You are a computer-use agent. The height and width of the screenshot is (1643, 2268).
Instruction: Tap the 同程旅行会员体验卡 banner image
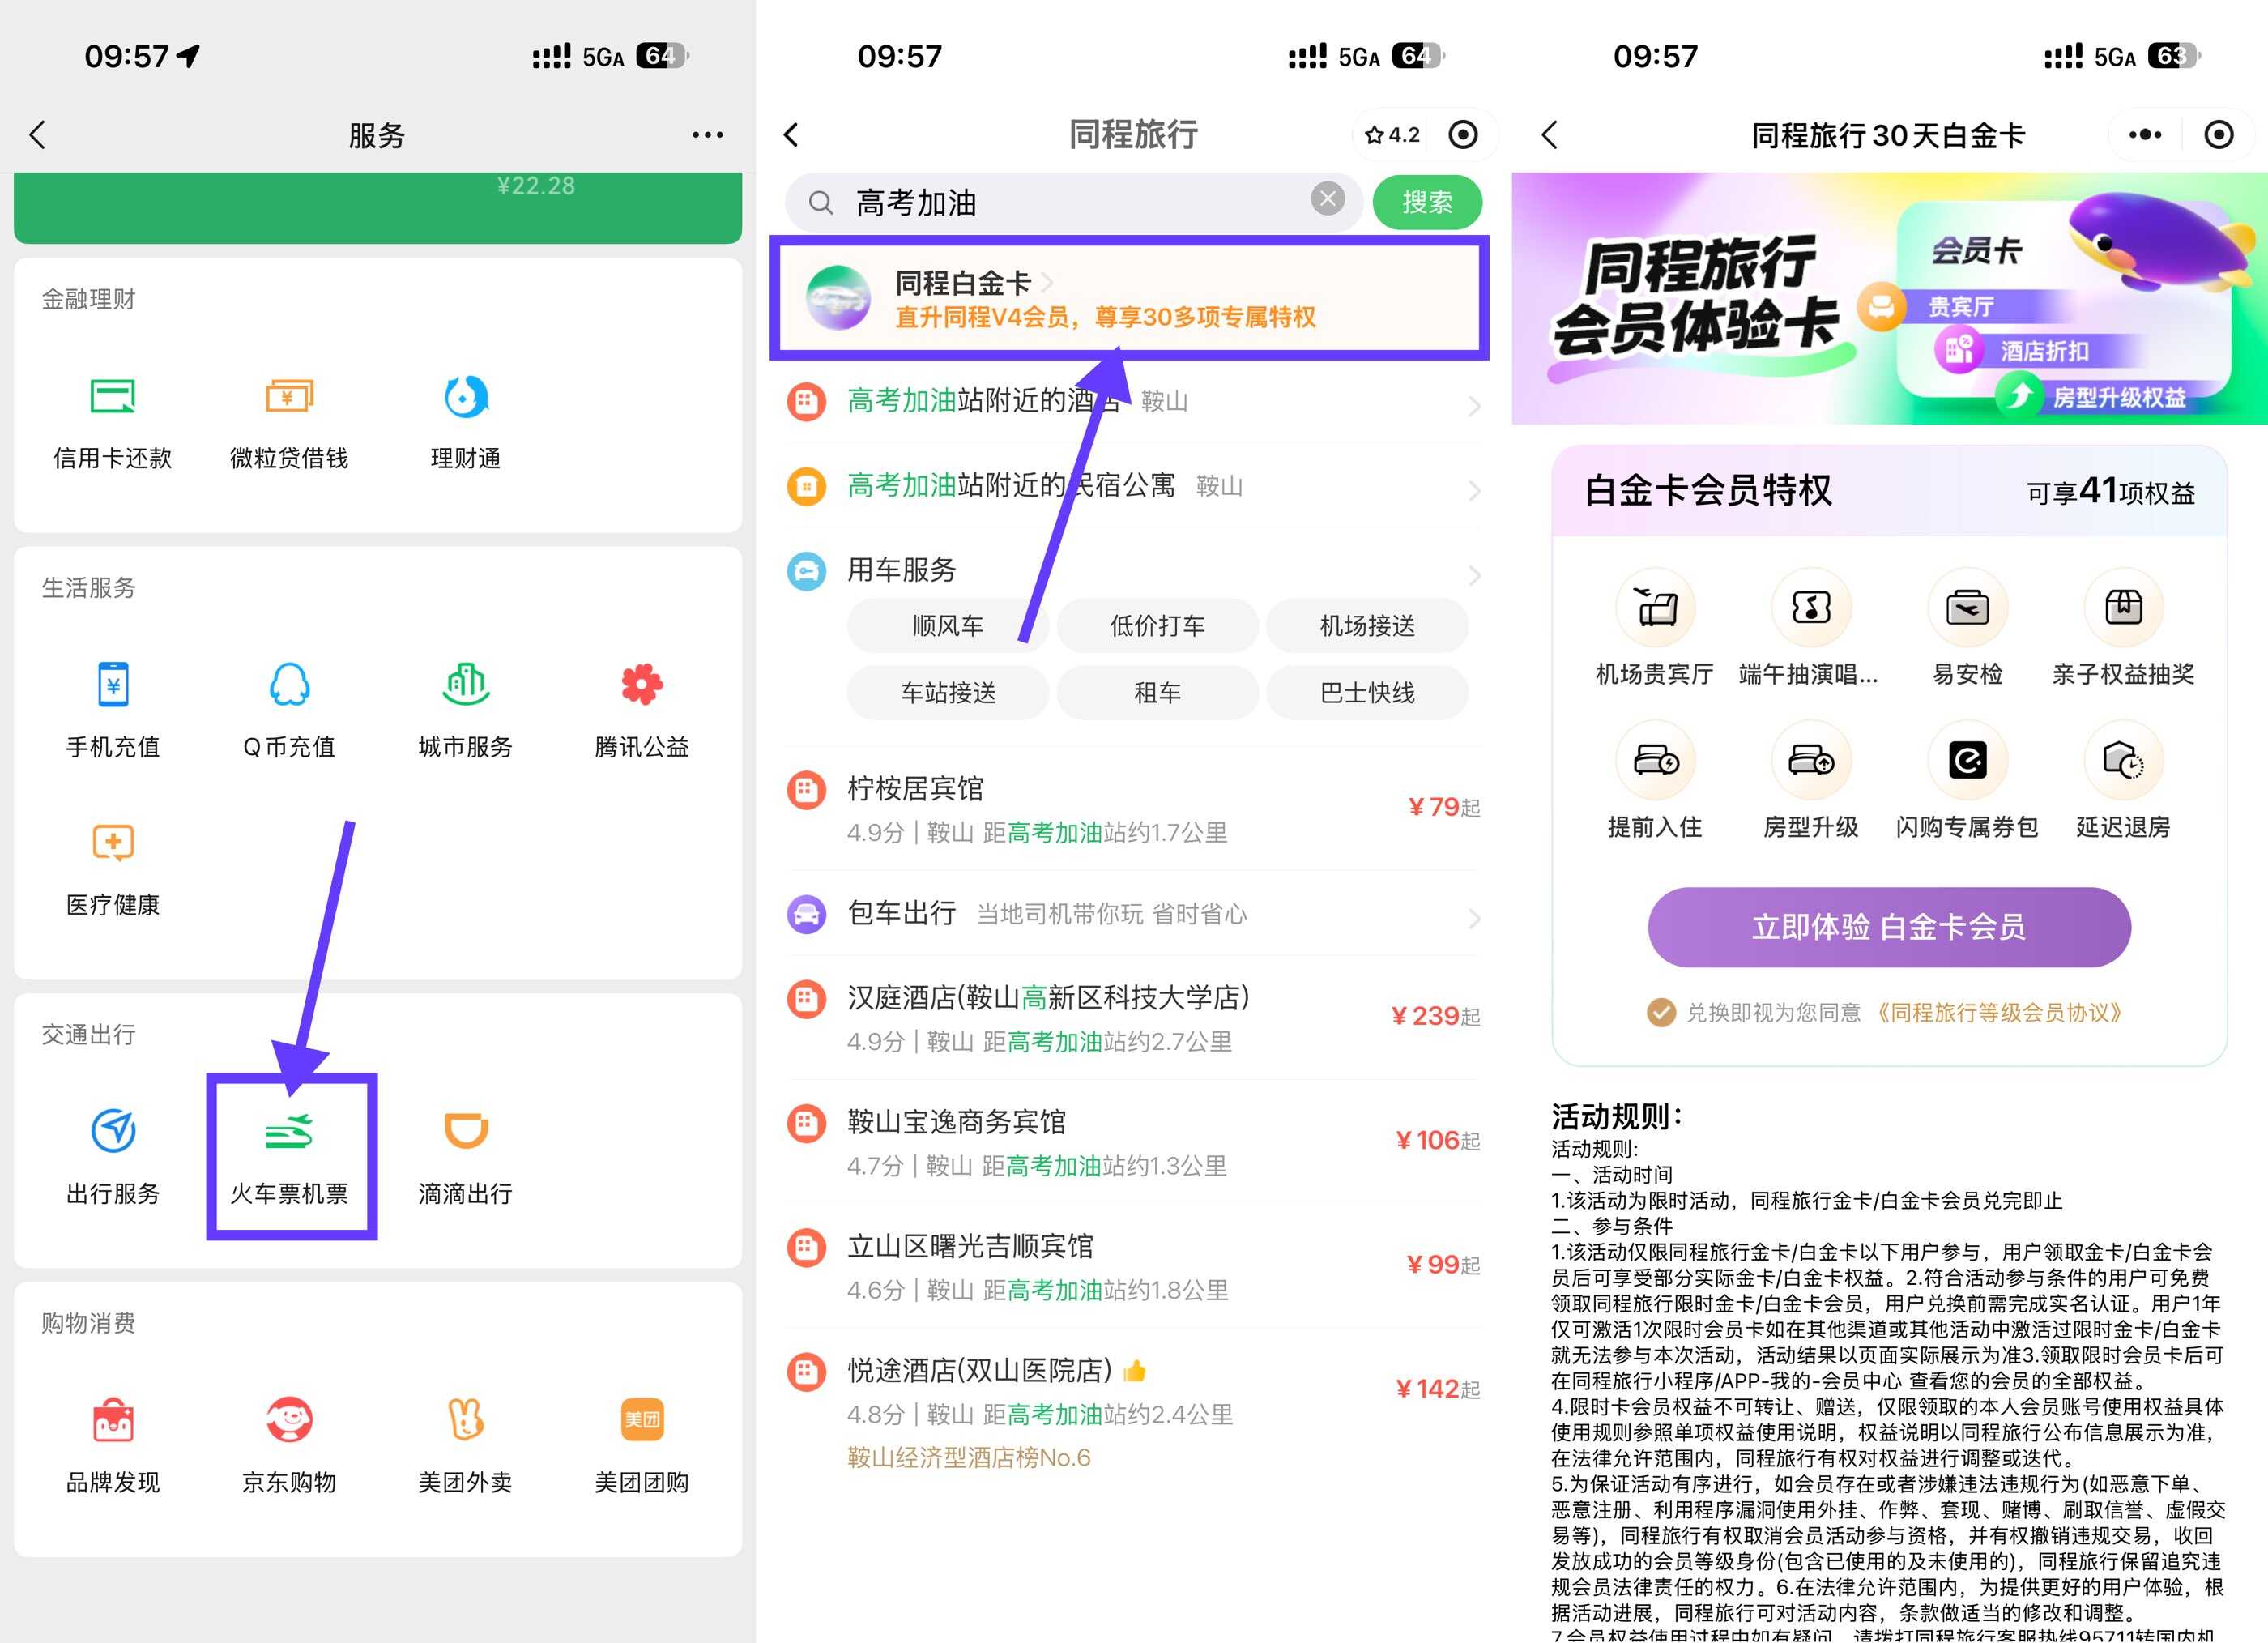point(1889,298)
